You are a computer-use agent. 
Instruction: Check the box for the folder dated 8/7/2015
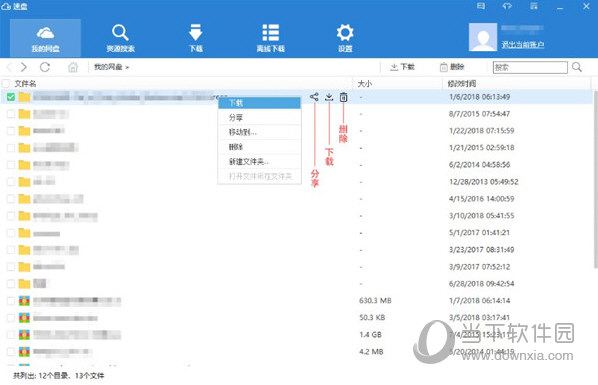(x=11, y=114)
